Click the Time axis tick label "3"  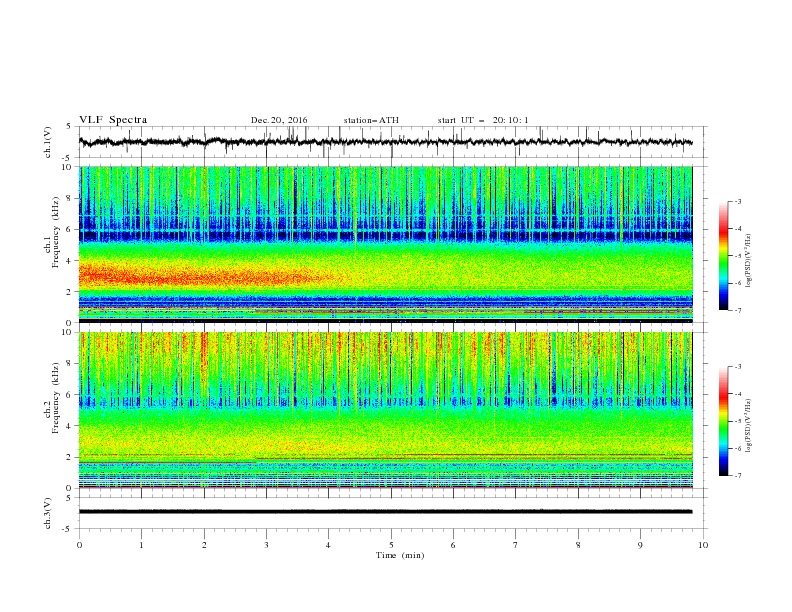(x=267, y=545)
